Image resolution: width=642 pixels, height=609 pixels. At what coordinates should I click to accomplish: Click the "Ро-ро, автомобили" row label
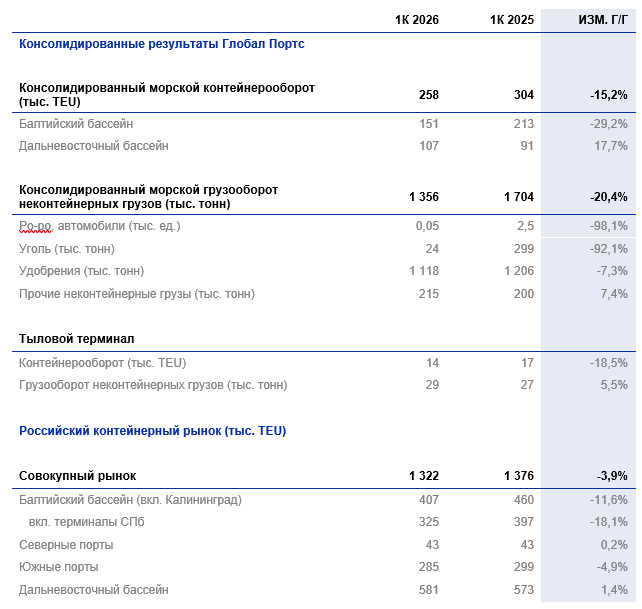point(99,226)
